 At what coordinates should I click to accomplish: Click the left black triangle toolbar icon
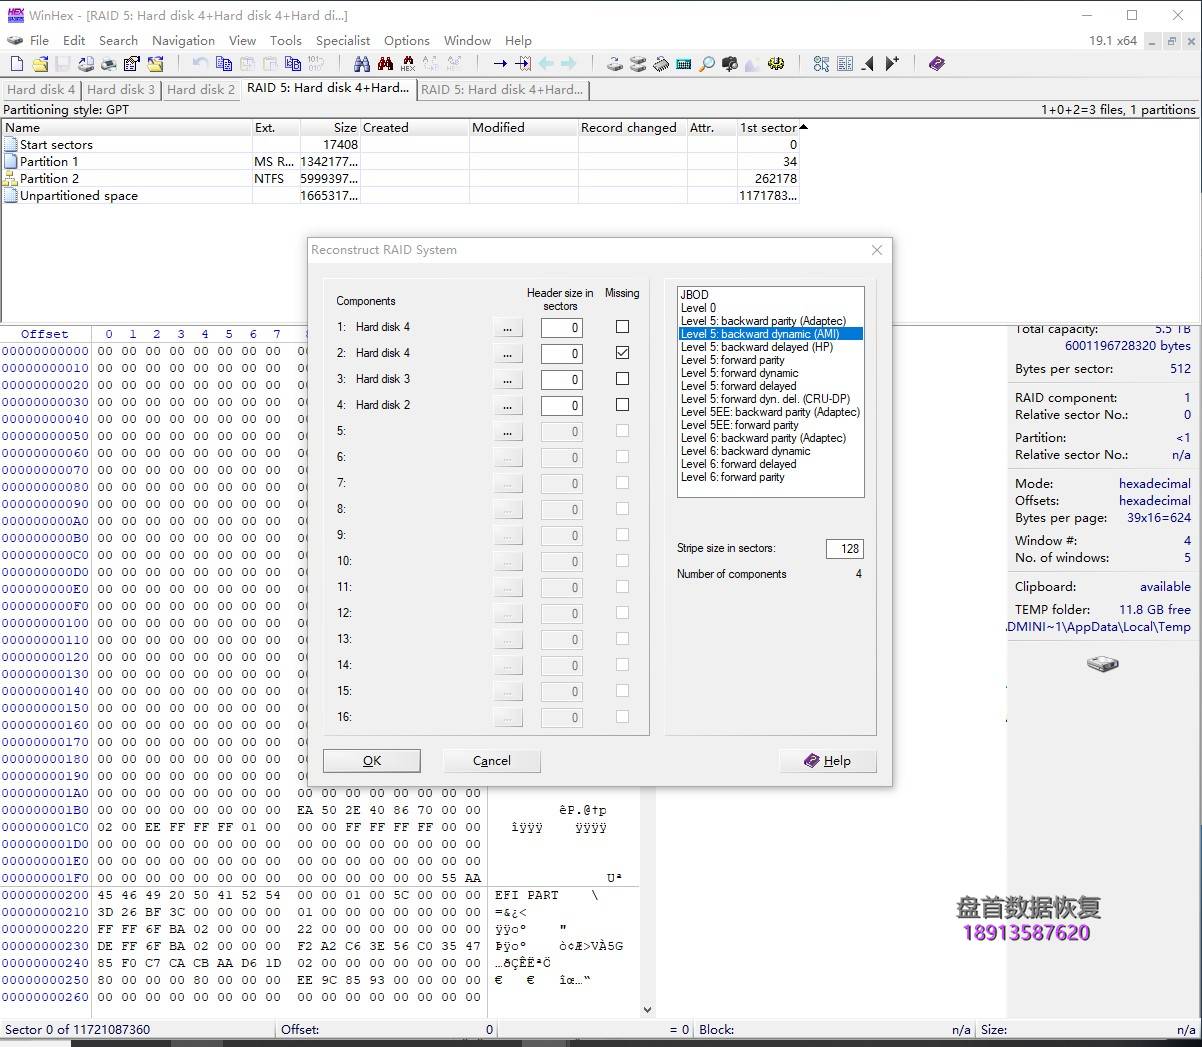pyautogui.click(x=867, y=63)
